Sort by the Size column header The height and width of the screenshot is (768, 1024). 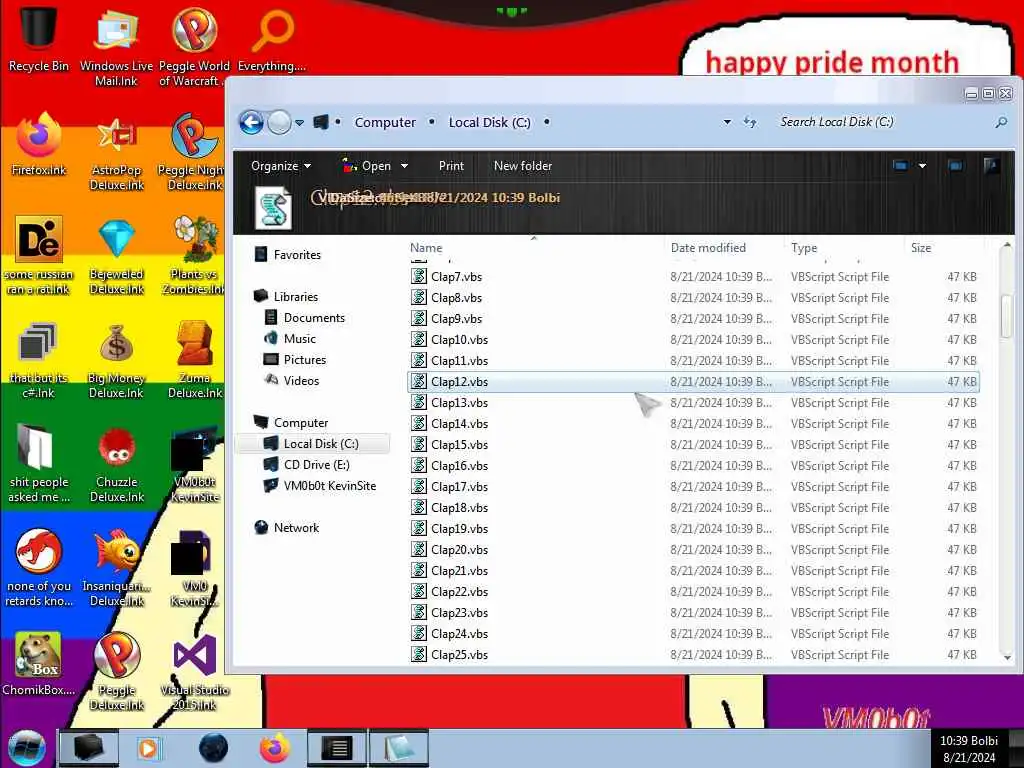click(x=921, y=248)
